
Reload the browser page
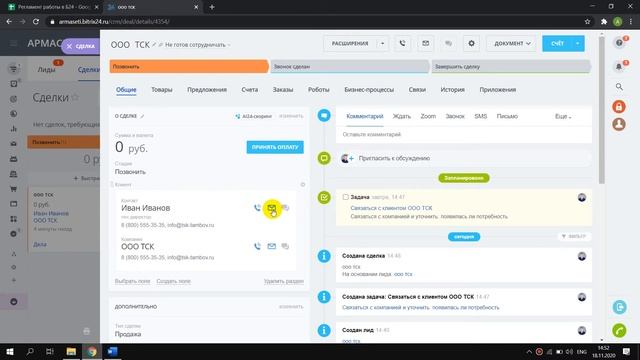point(36,22)
